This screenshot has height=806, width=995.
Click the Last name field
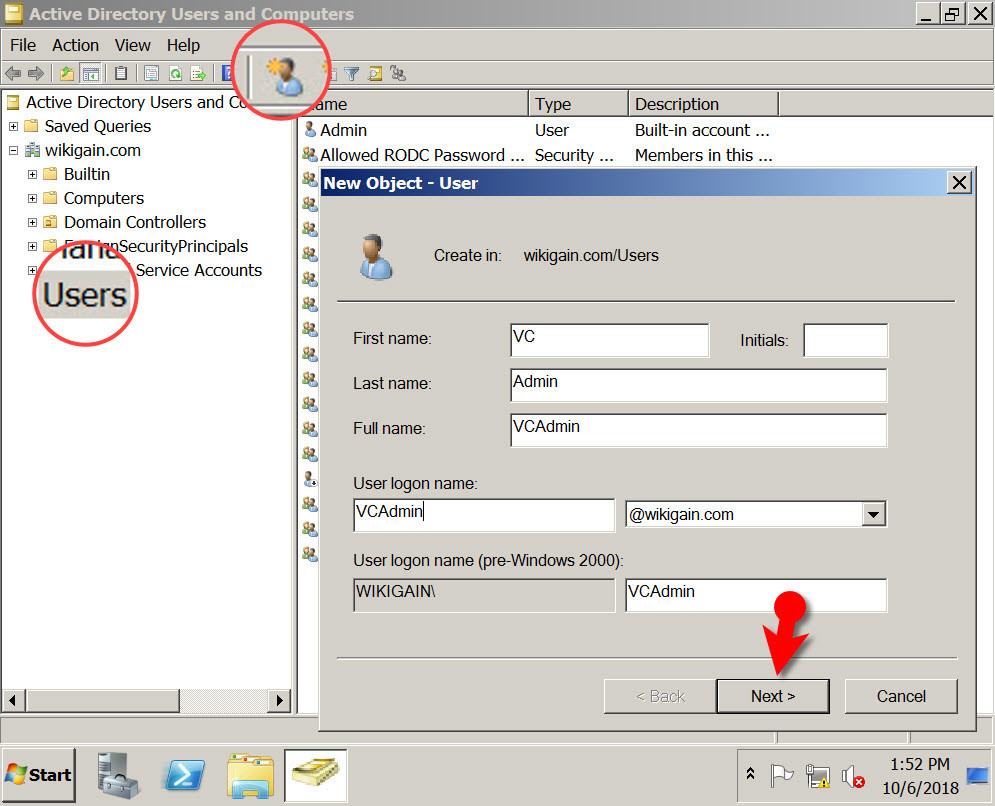[x=699, y=385]
